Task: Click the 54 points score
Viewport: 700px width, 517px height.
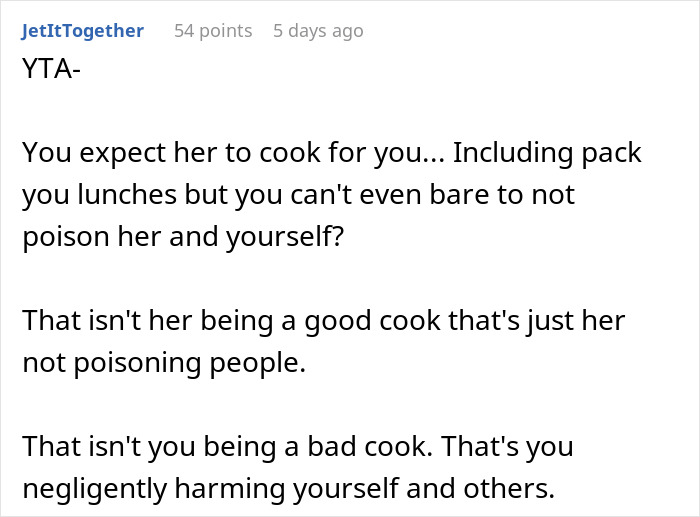Action: (x=213, y=31)
